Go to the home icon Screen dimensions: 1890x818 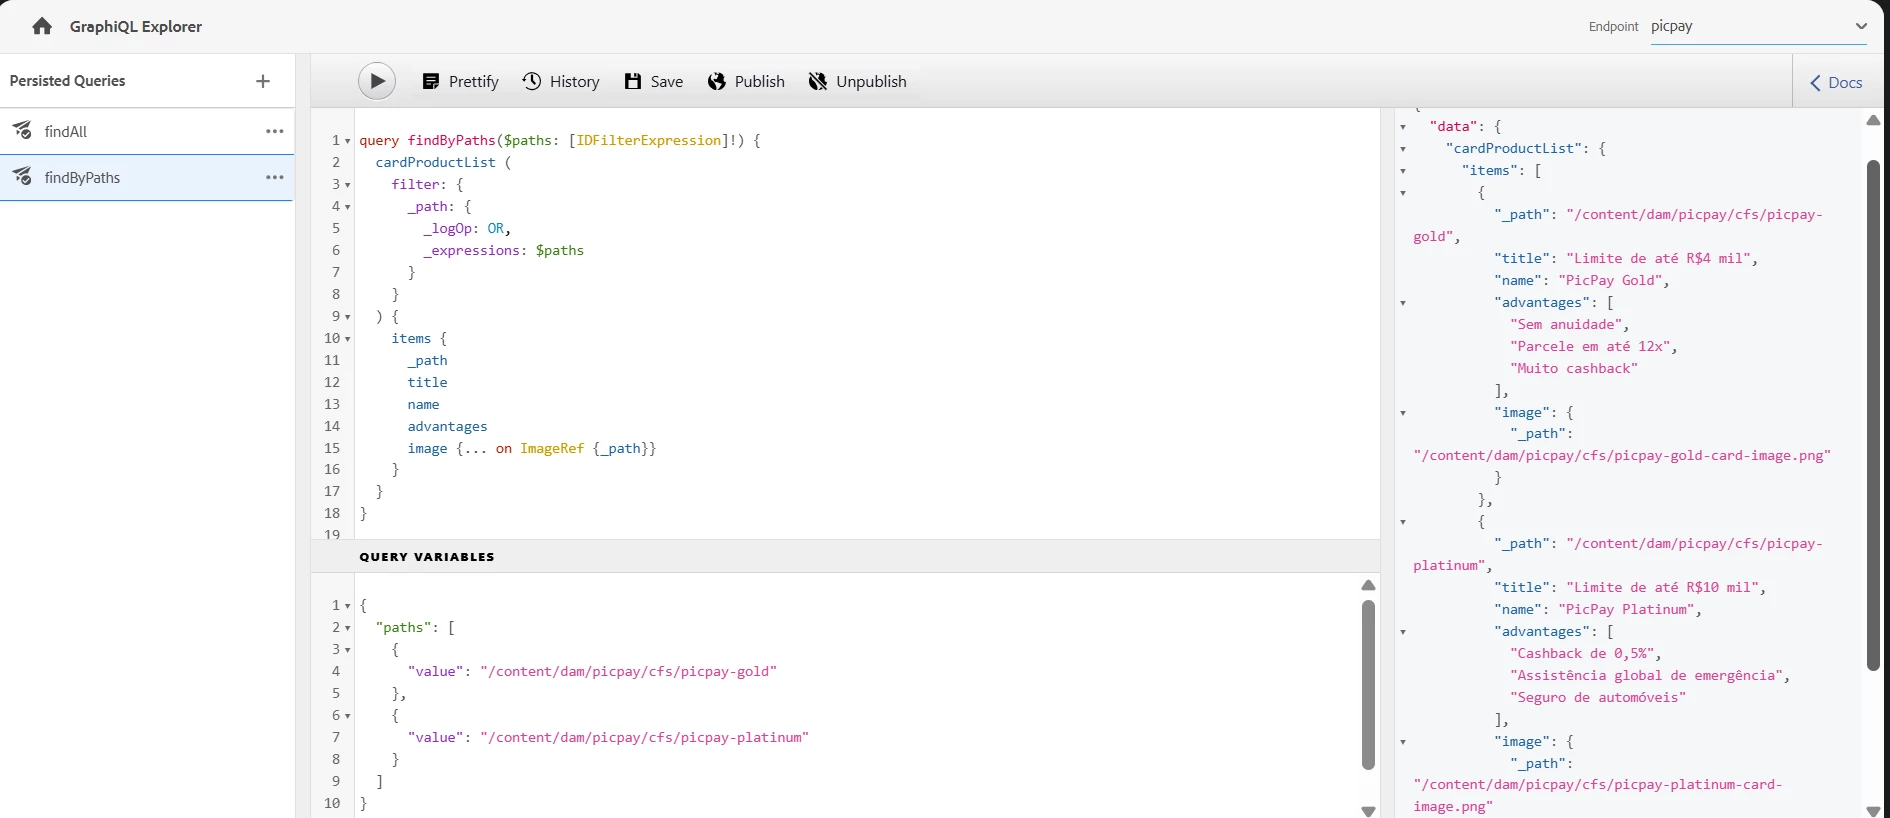(42, 26)
